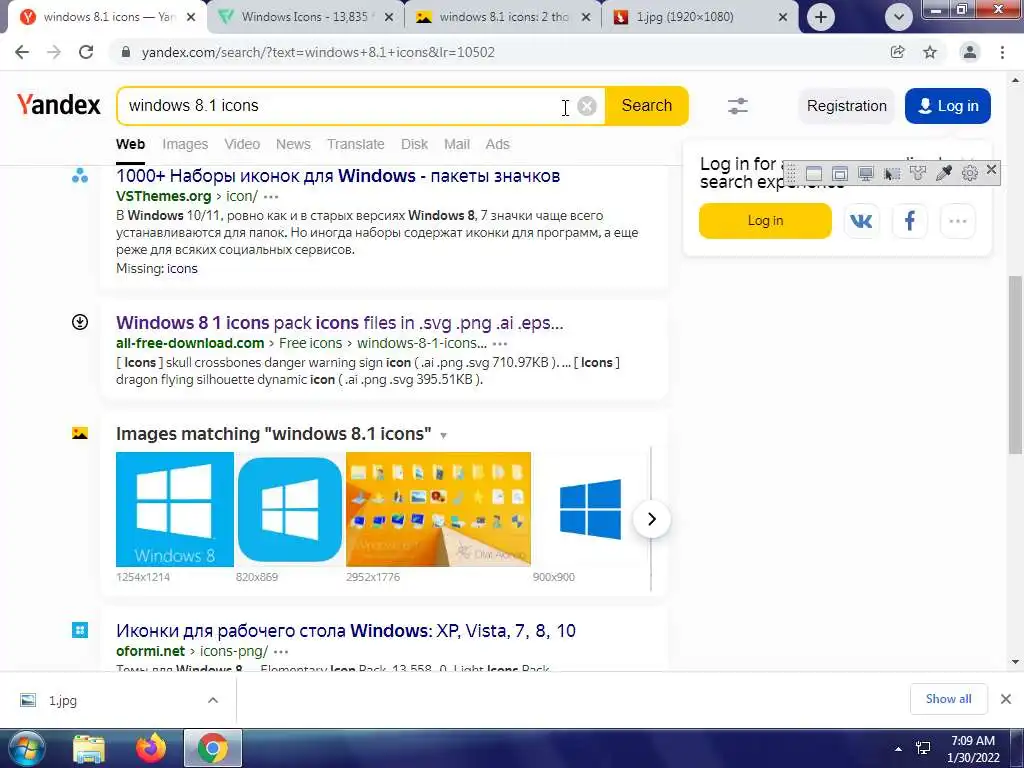The width and height of the screenshot is (1024, 768).
Task: Click the full screen monitor capture icon
Action: [866, 174]
